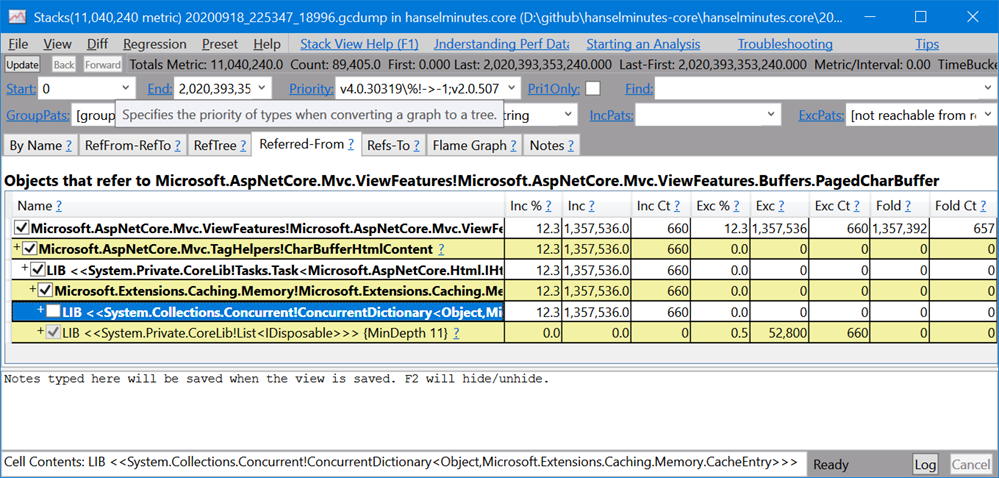Expand the Tasks.Task tree node
Screen dimensions: 999x478
[25, 268]
